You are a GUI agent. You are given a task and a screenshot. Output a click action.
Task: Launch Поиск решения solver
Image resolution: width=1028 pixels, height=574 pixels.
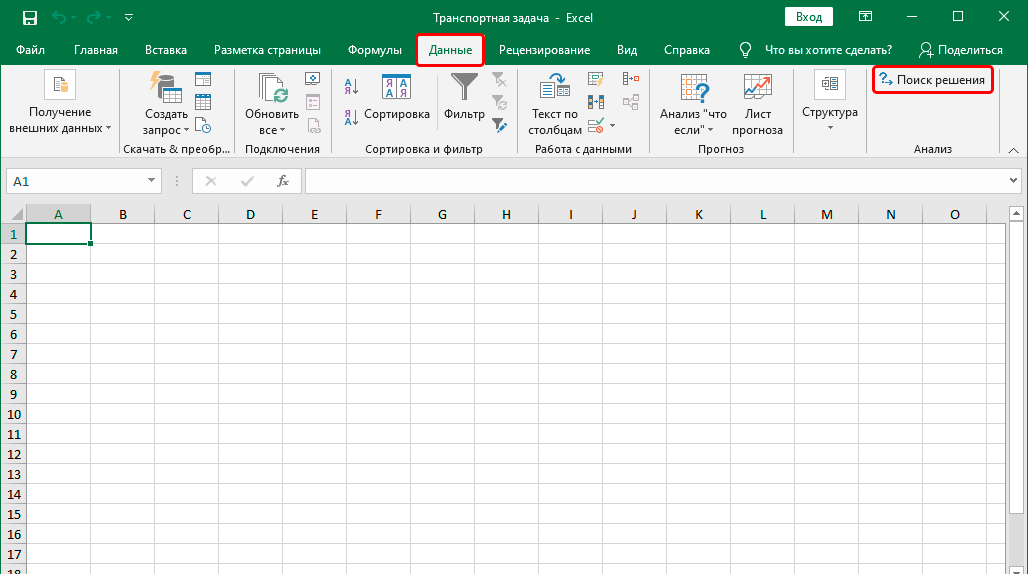932,80
